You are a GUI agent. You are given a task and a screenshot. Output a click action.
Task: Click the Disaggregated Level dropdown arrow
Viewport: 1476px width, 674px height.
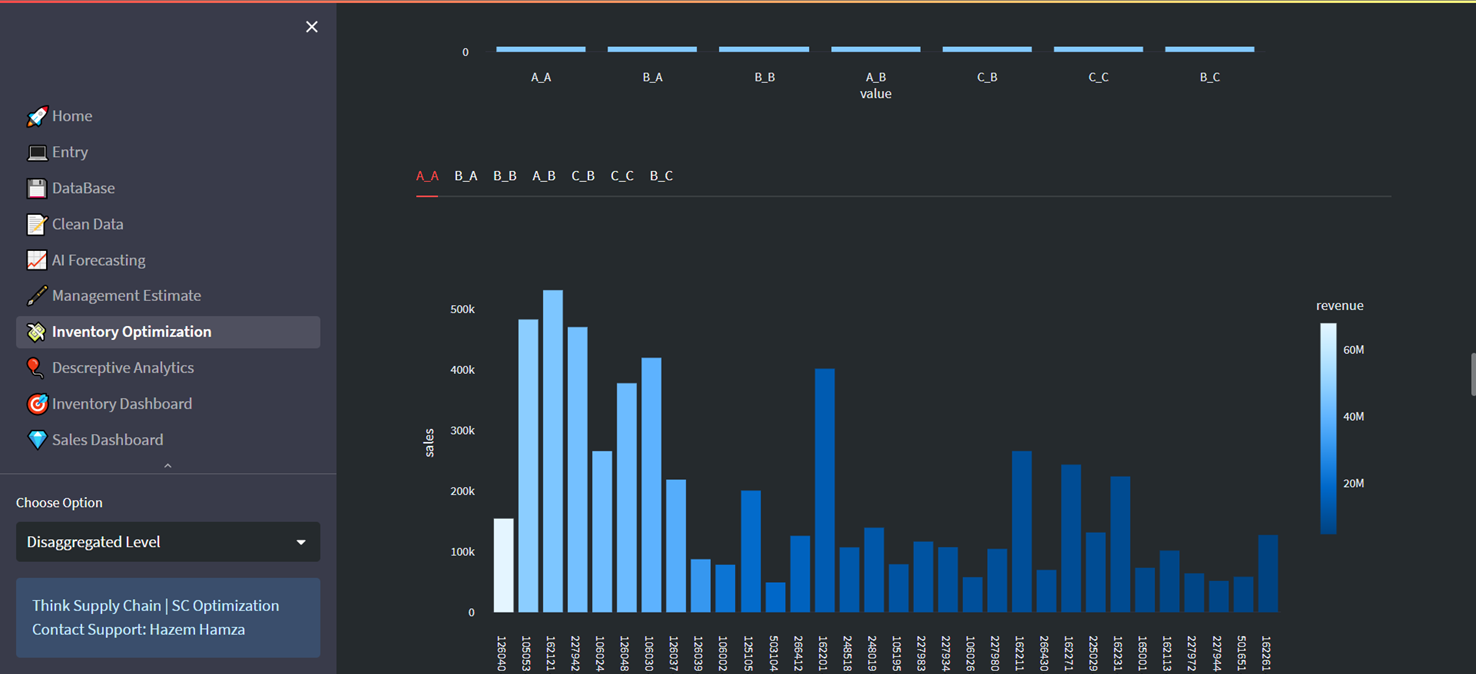pos(301,542)
